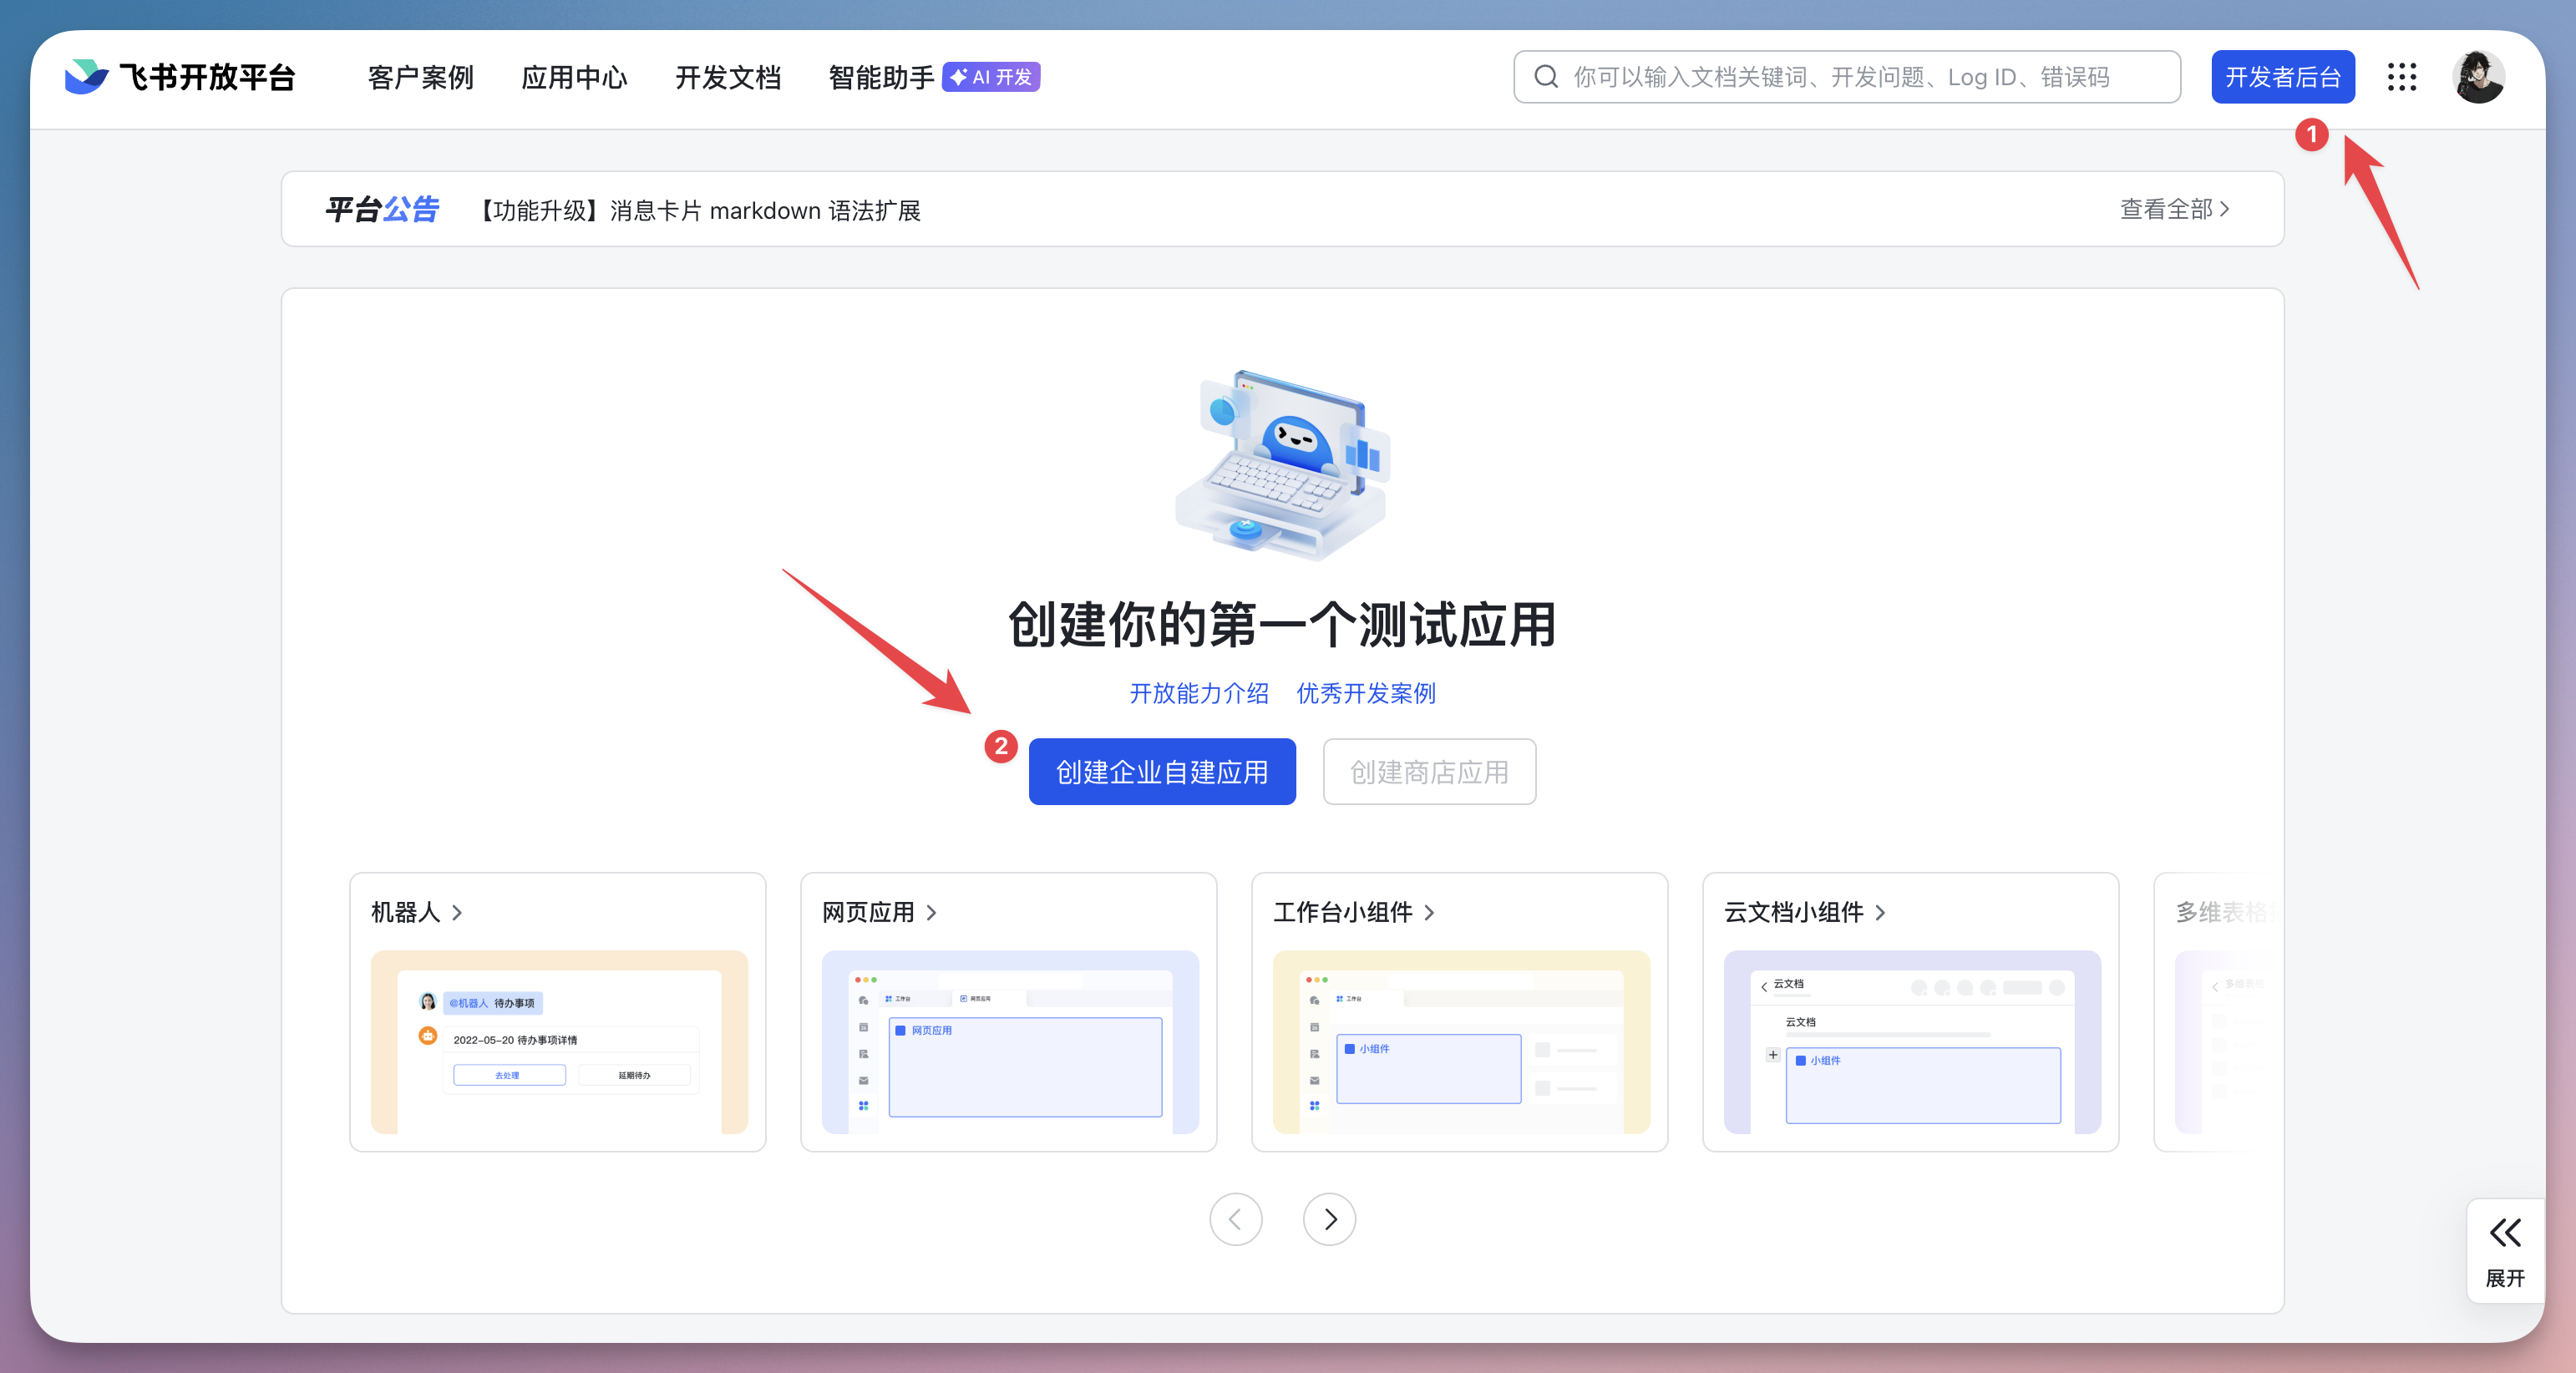The height and width of the screenshot is (1373, 2576).
Task: Open the 网页应用 preview thumbnail
Action: (x=1010, y=1042)
